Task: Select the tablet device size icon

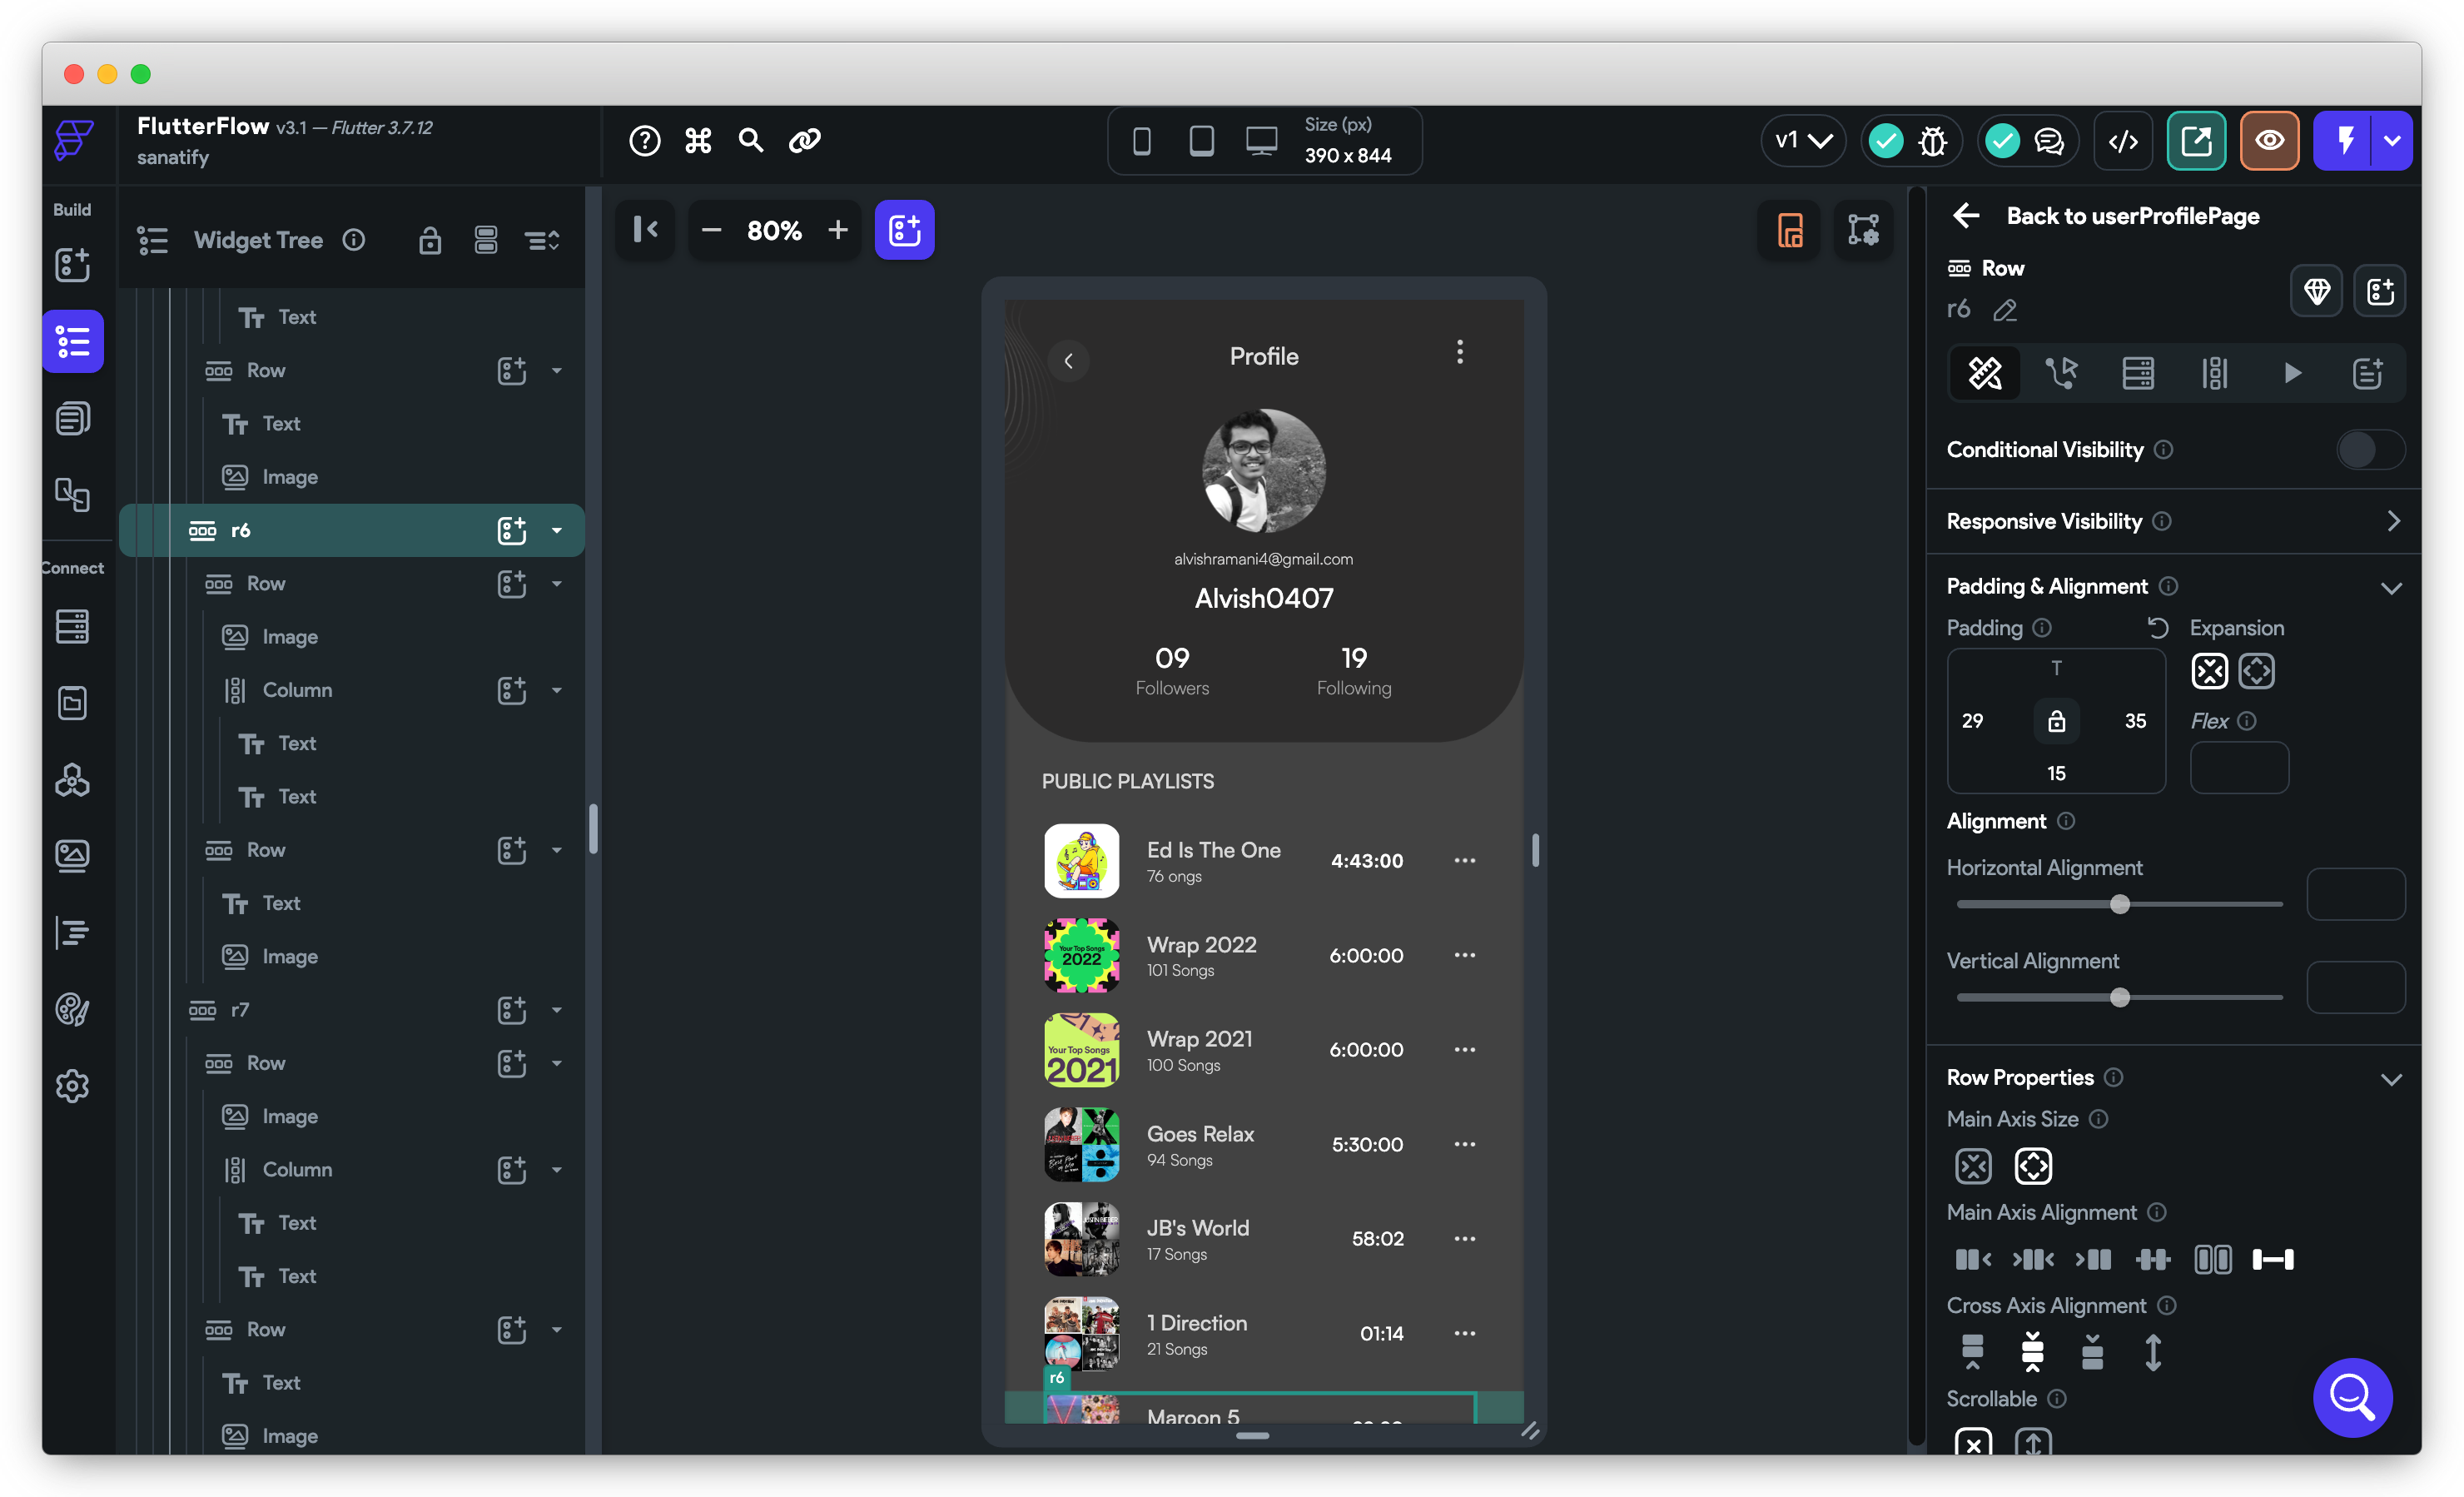Action: tap(1201, 141)
